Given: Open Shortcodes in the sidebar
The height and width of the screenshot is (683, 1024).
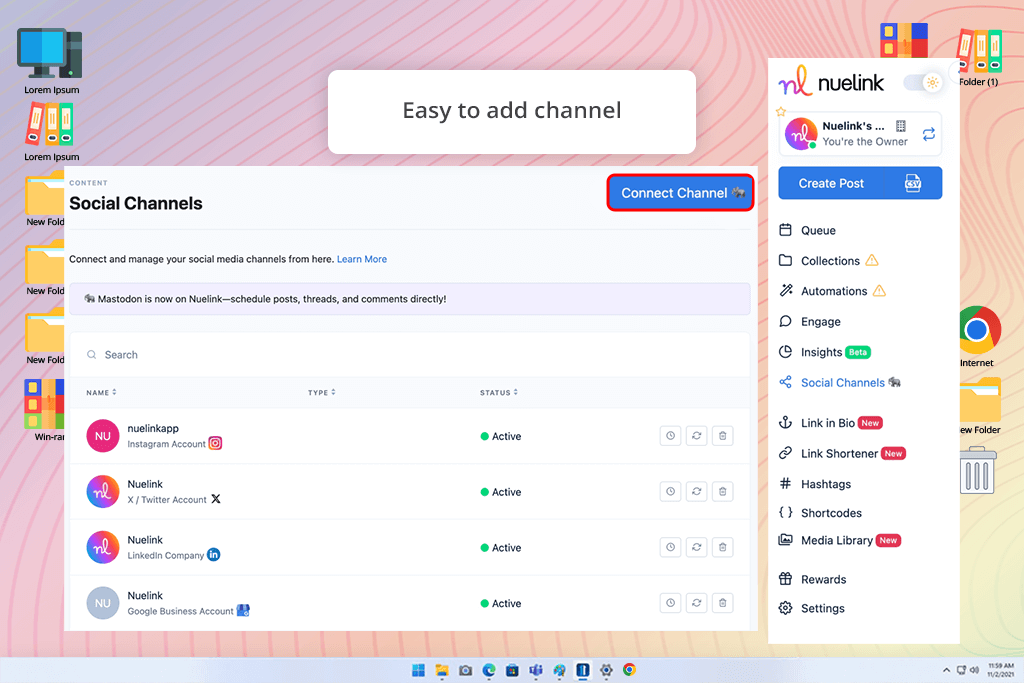Looking at the screenshot, I should coord(820,513).
